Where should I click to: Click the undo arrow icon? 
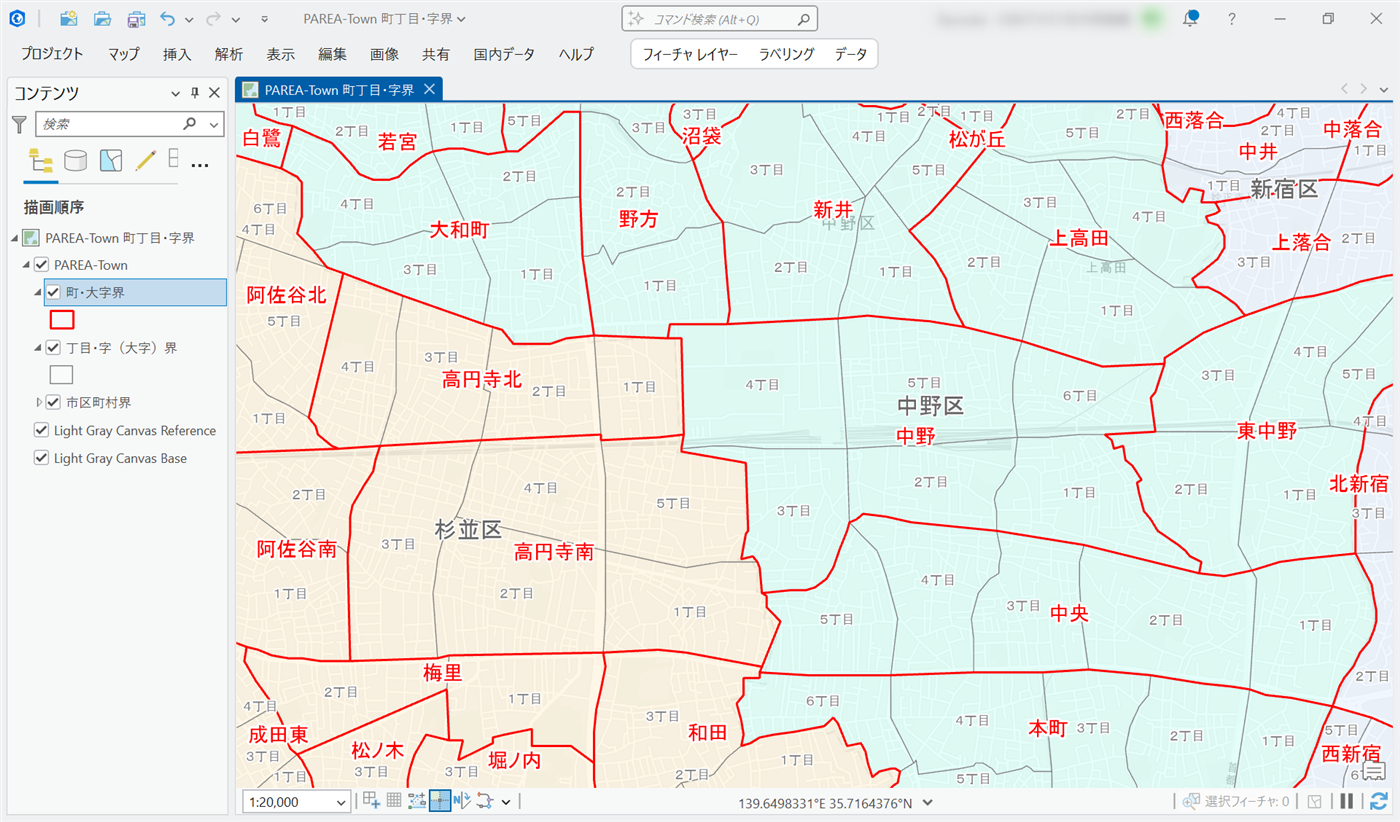(x=167, y=19)
